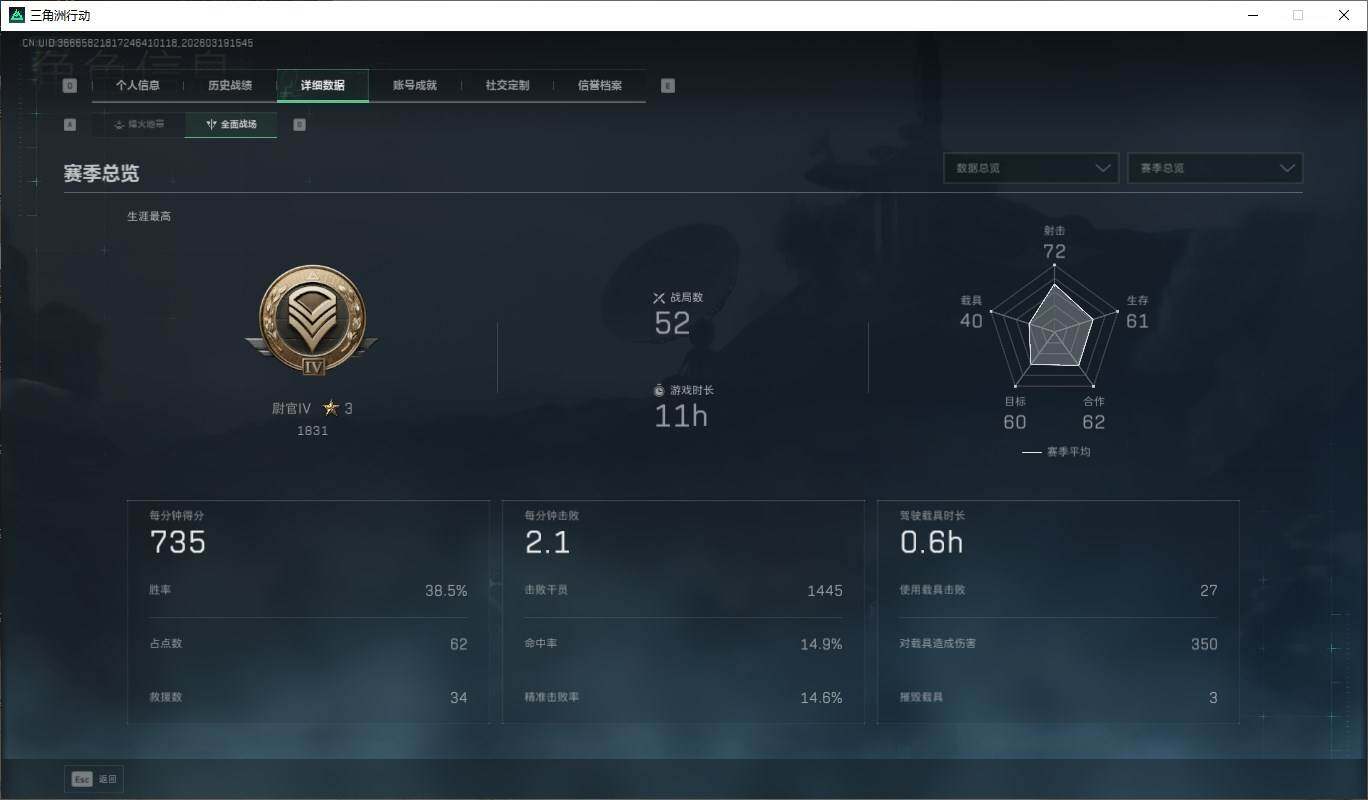
Task: Open the 赛季总览 dropdown
Action: point(1215,168)
